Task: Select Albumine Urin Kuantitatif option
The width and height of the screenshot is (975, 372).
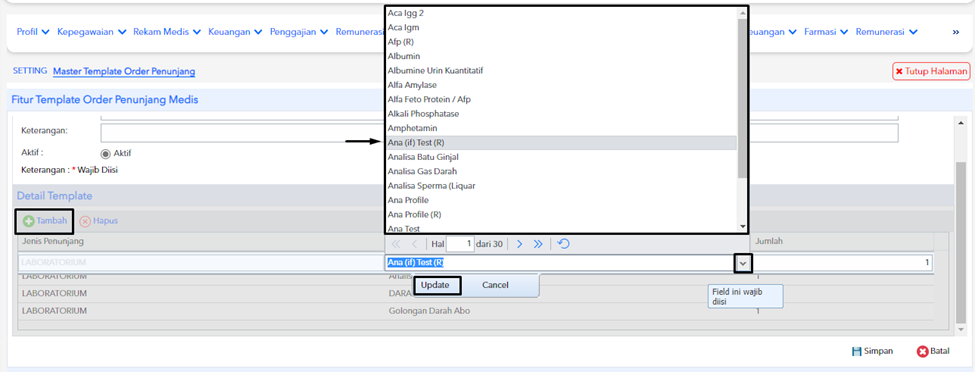Action: [x=561, y=70]
